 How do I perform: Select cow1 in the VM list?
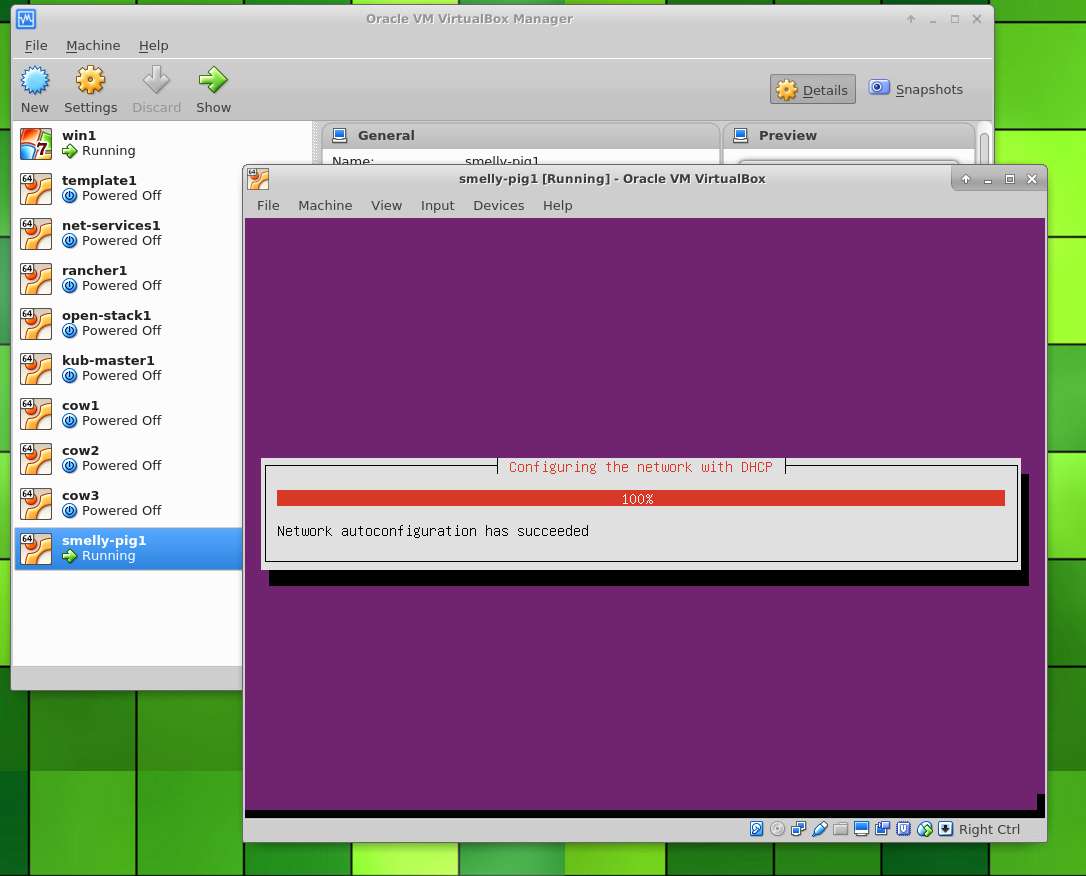(x=127, y=413)
